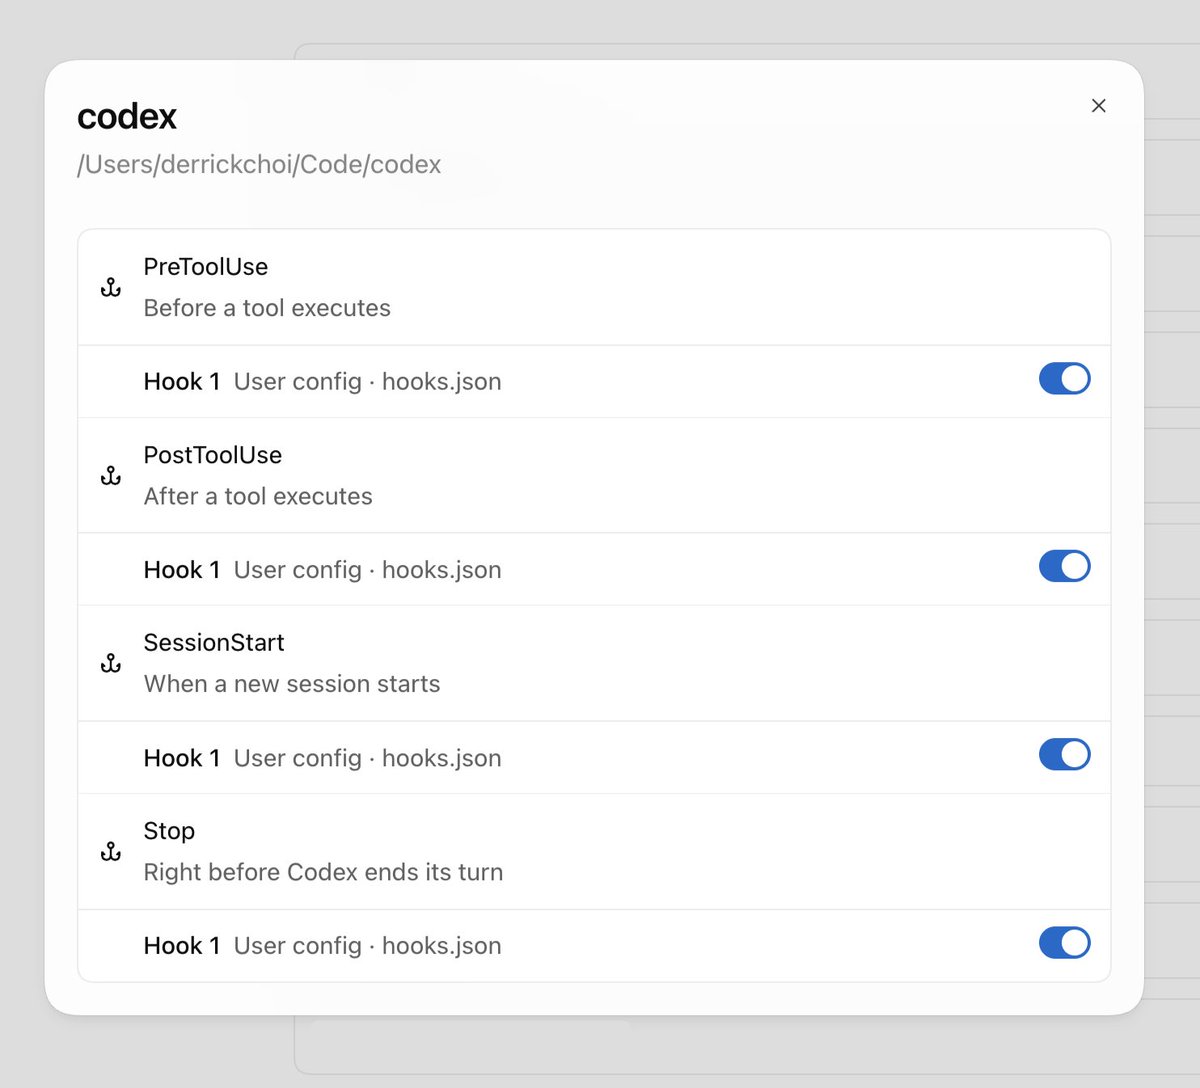Click the anchor icon beside PostToolUse

111,476
